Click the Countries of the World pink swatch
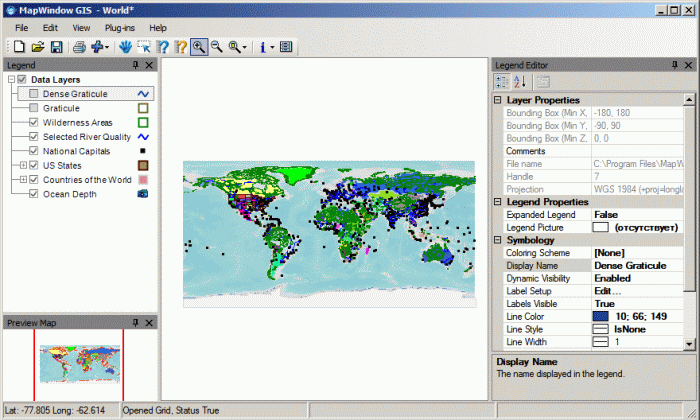 pos(143,179)
